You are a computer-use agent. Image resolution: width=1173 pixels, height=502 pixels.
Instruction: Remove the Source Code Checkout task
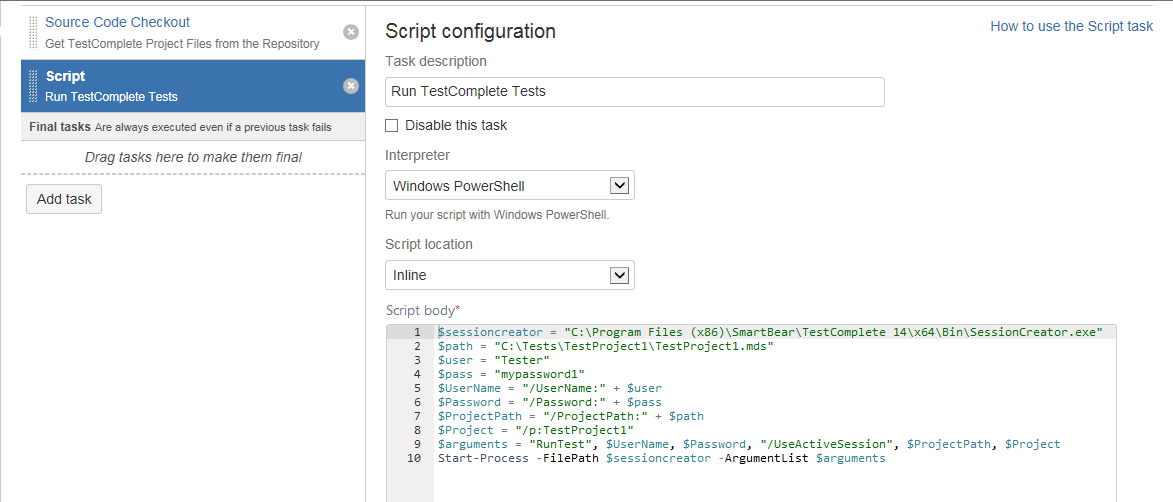351,32
